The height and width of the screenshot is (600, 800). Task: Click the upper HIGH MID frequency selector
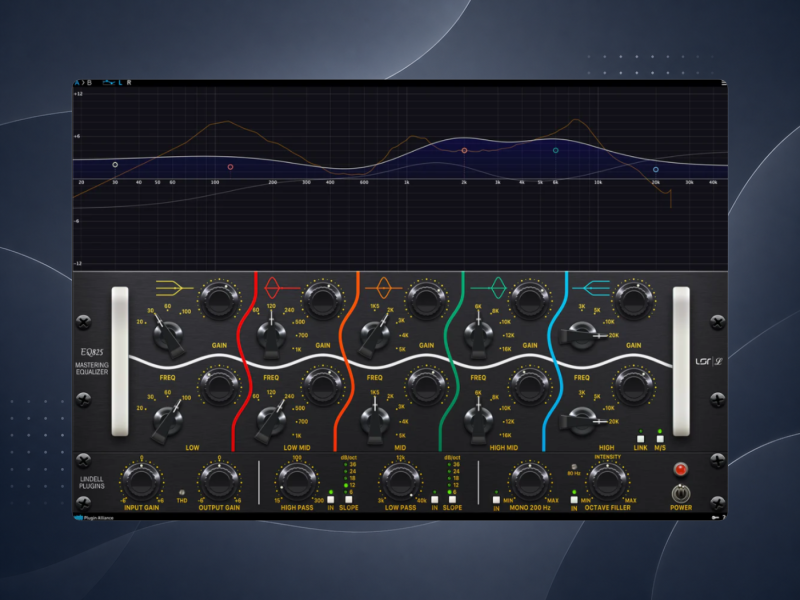tap(479, 335)
